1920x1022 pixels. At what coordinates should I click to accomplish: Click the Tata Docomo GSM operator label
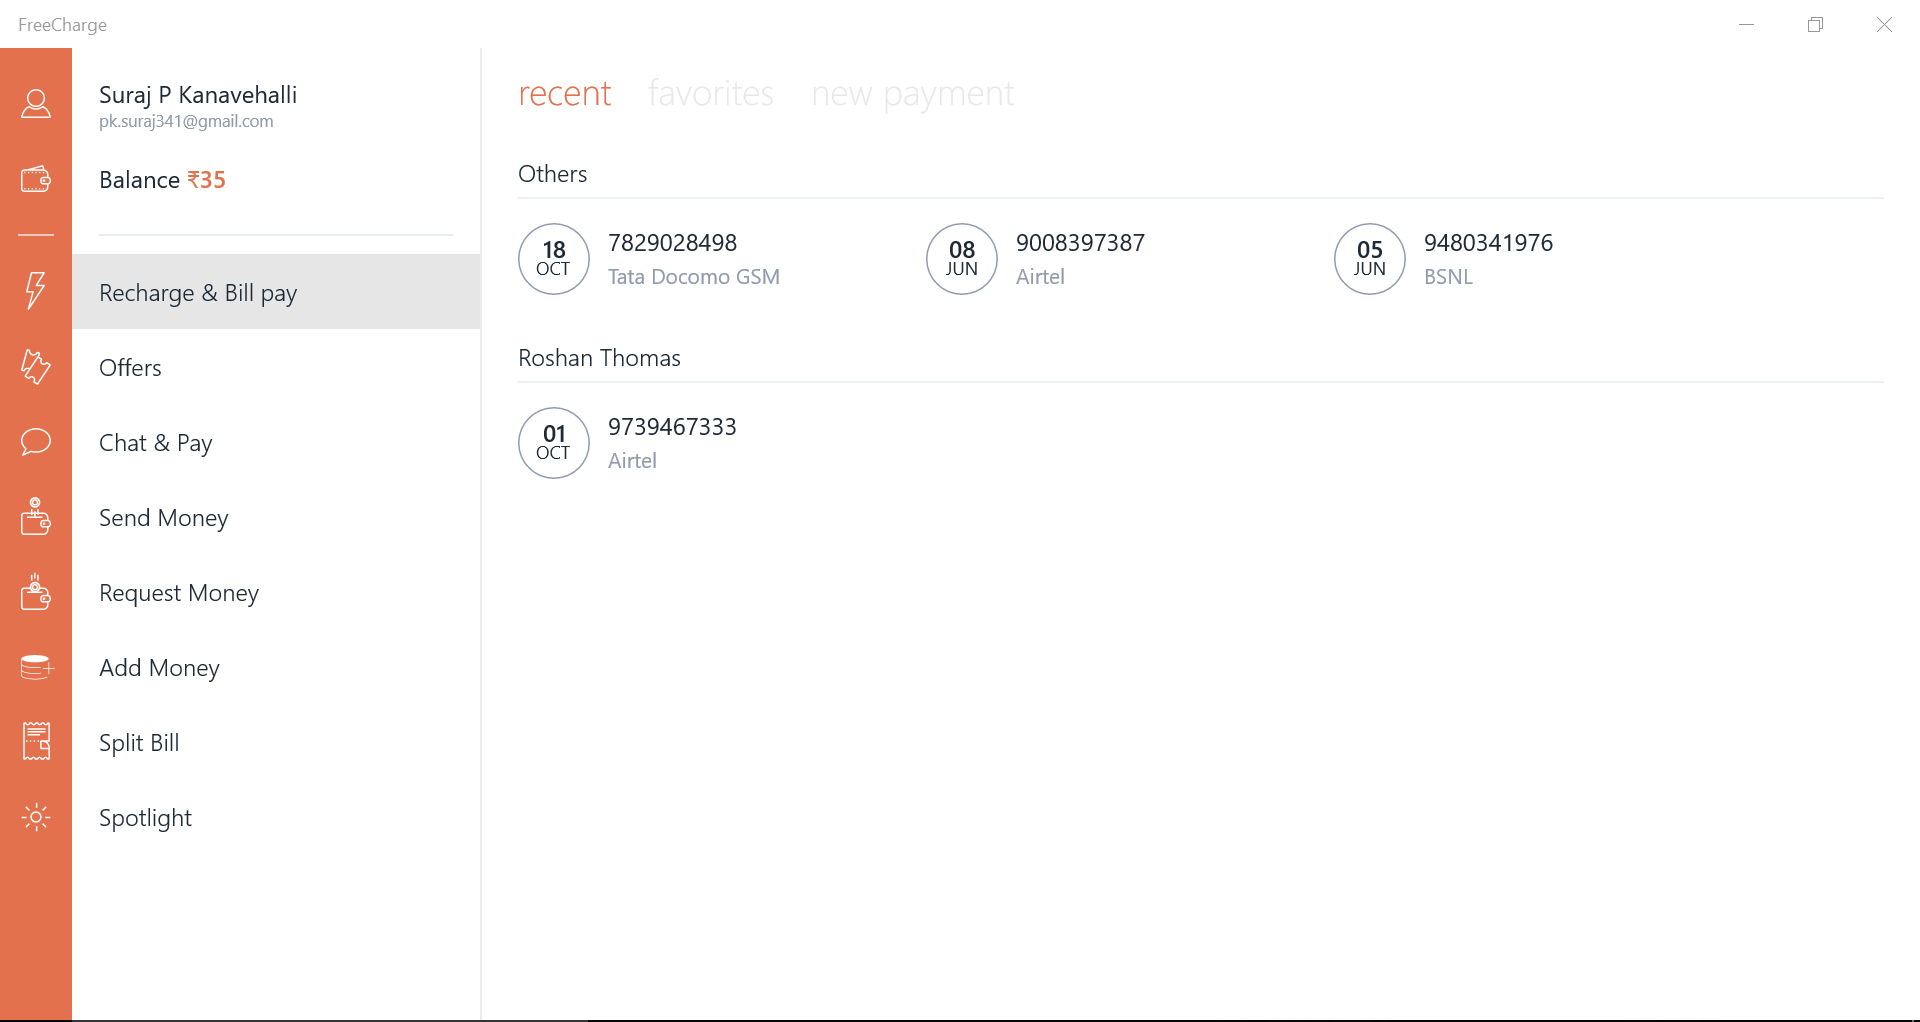point(694,277)
